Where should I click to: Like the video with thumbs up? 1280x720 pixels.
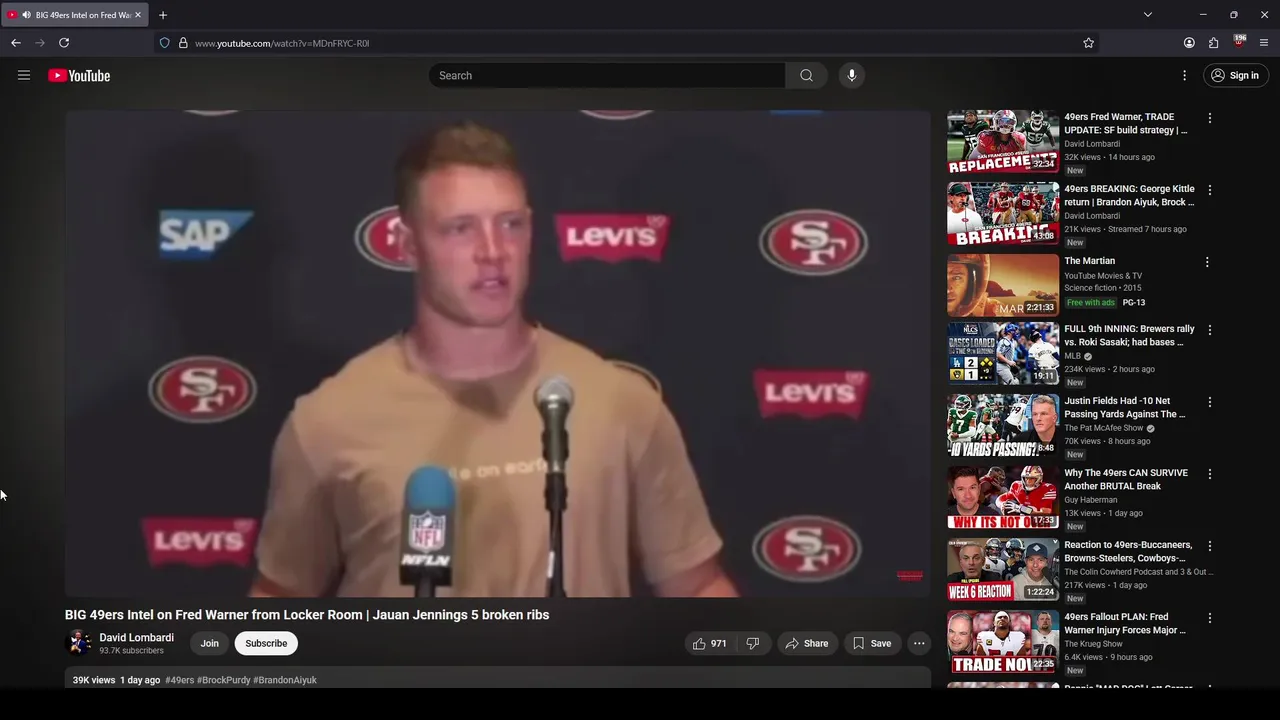pos(710,643)
